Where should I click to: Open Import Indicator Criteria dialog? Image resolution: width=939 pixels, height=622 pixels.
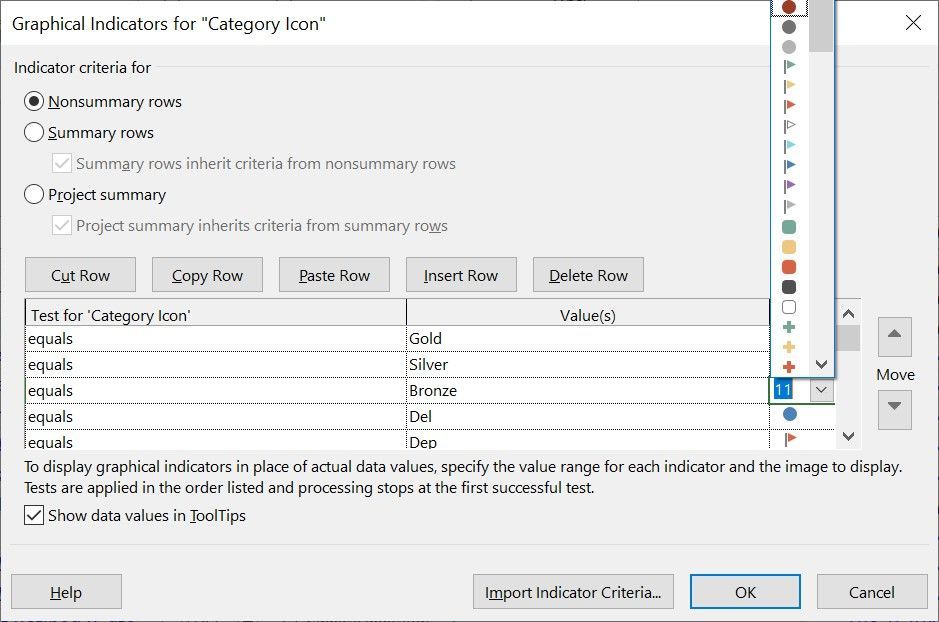click(x=573, y=592)
